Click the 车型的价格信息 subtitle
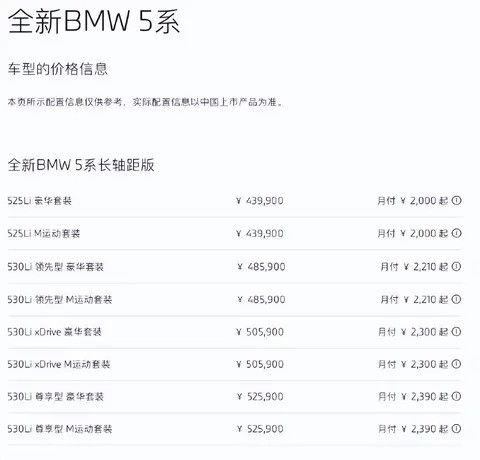This screenshot has width=480, height=460. 58,69
